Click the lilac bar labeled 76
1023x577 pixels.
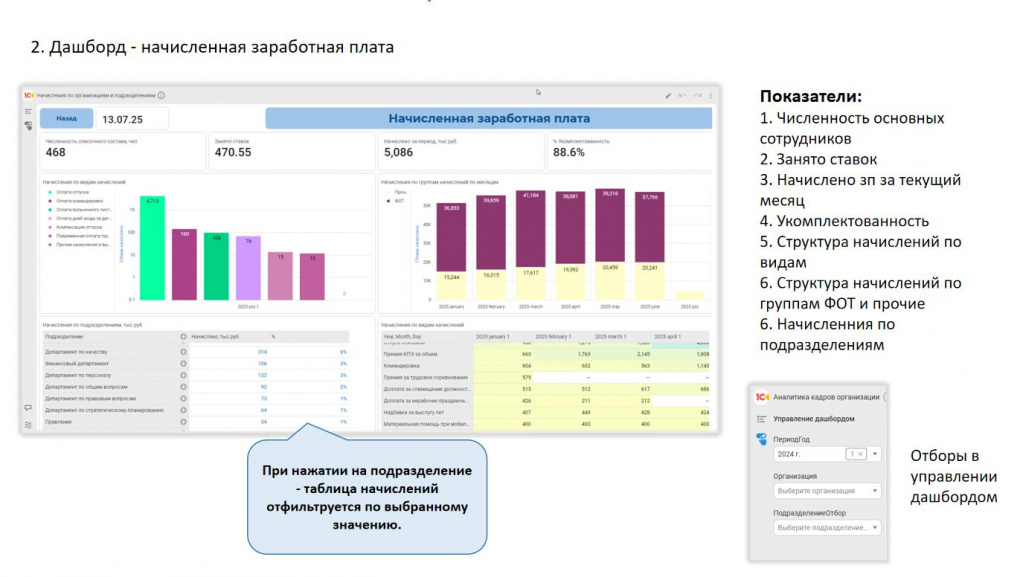(x=249, y=268)
